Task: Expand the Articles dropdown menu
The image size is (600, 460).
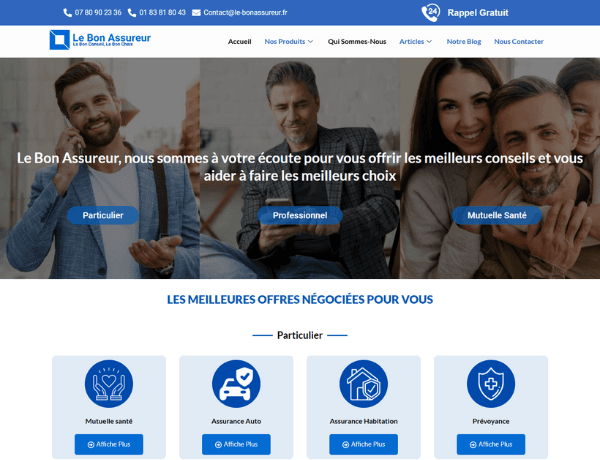Action: [416, 41]
